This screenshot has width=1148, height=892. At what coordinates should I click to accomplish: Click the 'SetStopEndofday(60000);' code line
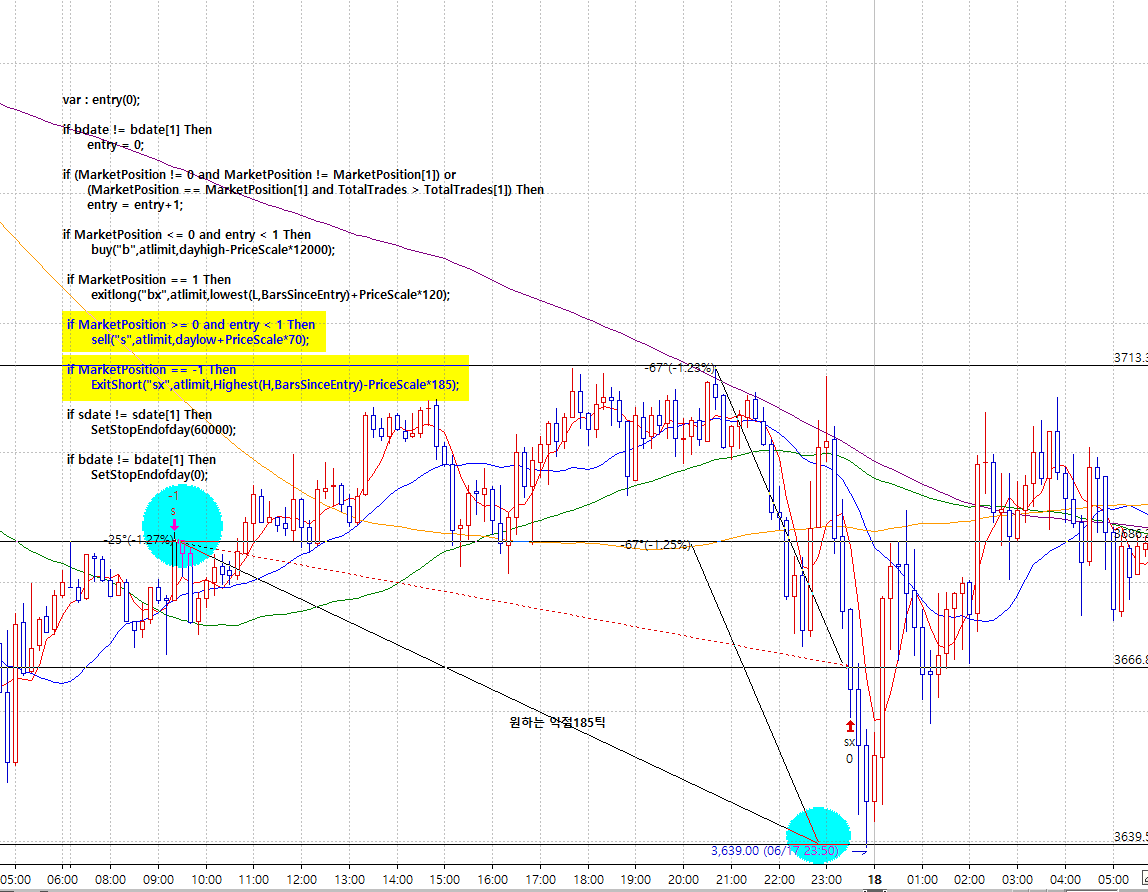click(x=163, y=430)
